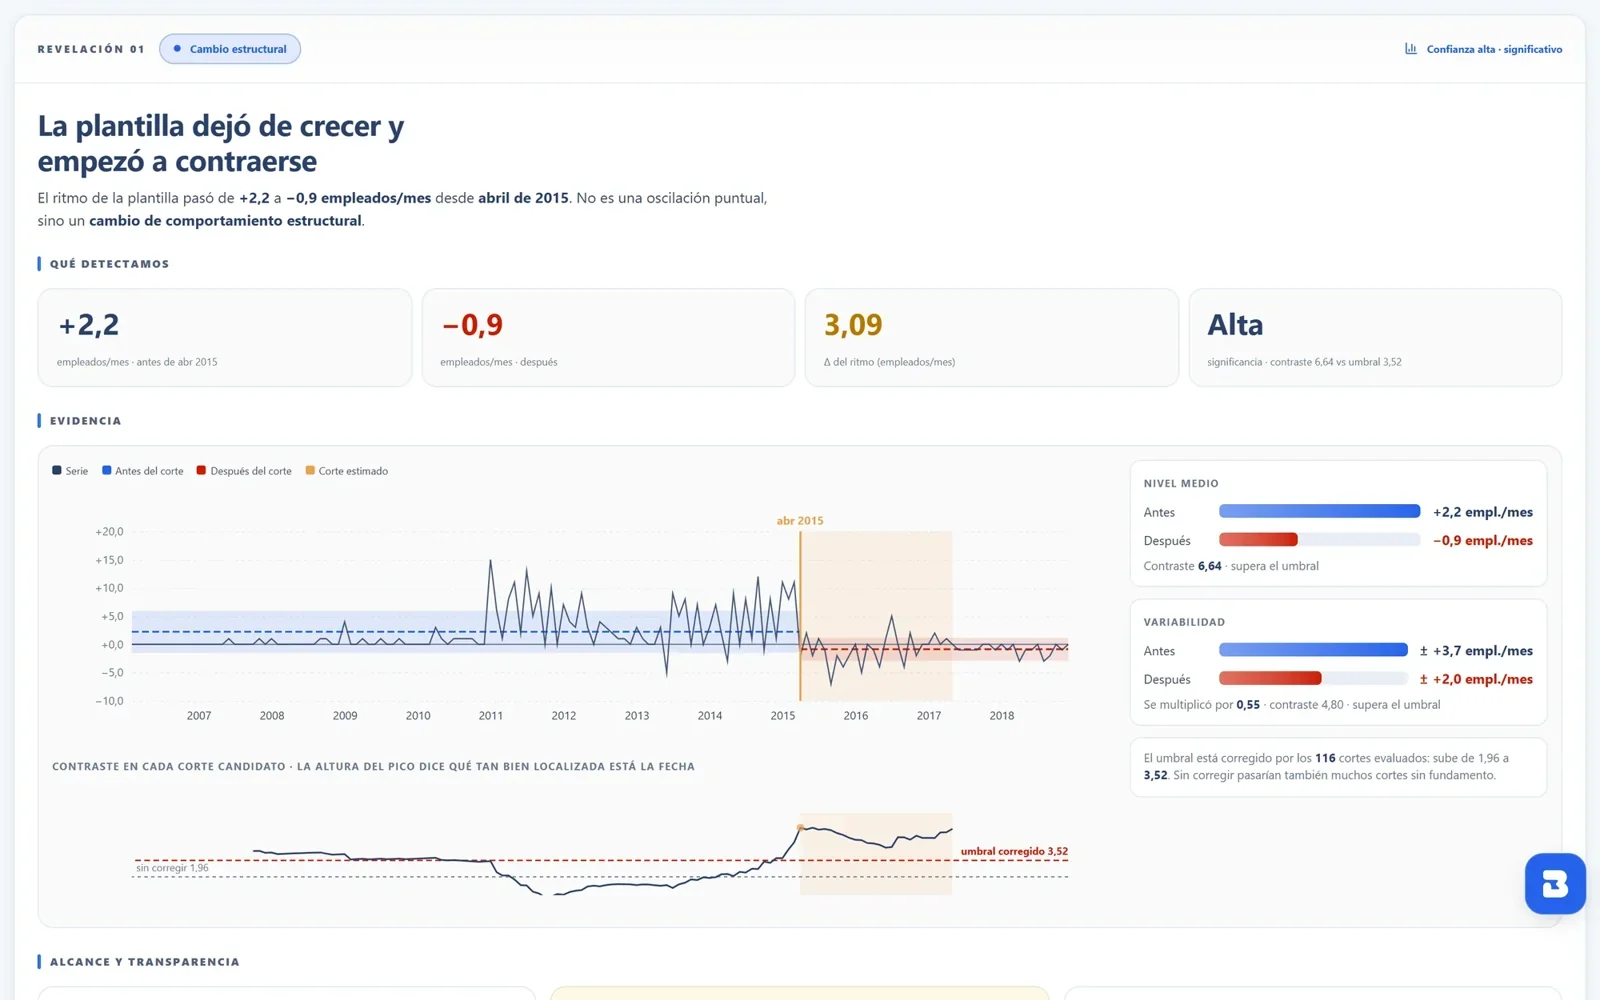This screenshot has width=1600, height=1000.
Task: Select the −0,9 empleados/mes después card
Action: 608,338
